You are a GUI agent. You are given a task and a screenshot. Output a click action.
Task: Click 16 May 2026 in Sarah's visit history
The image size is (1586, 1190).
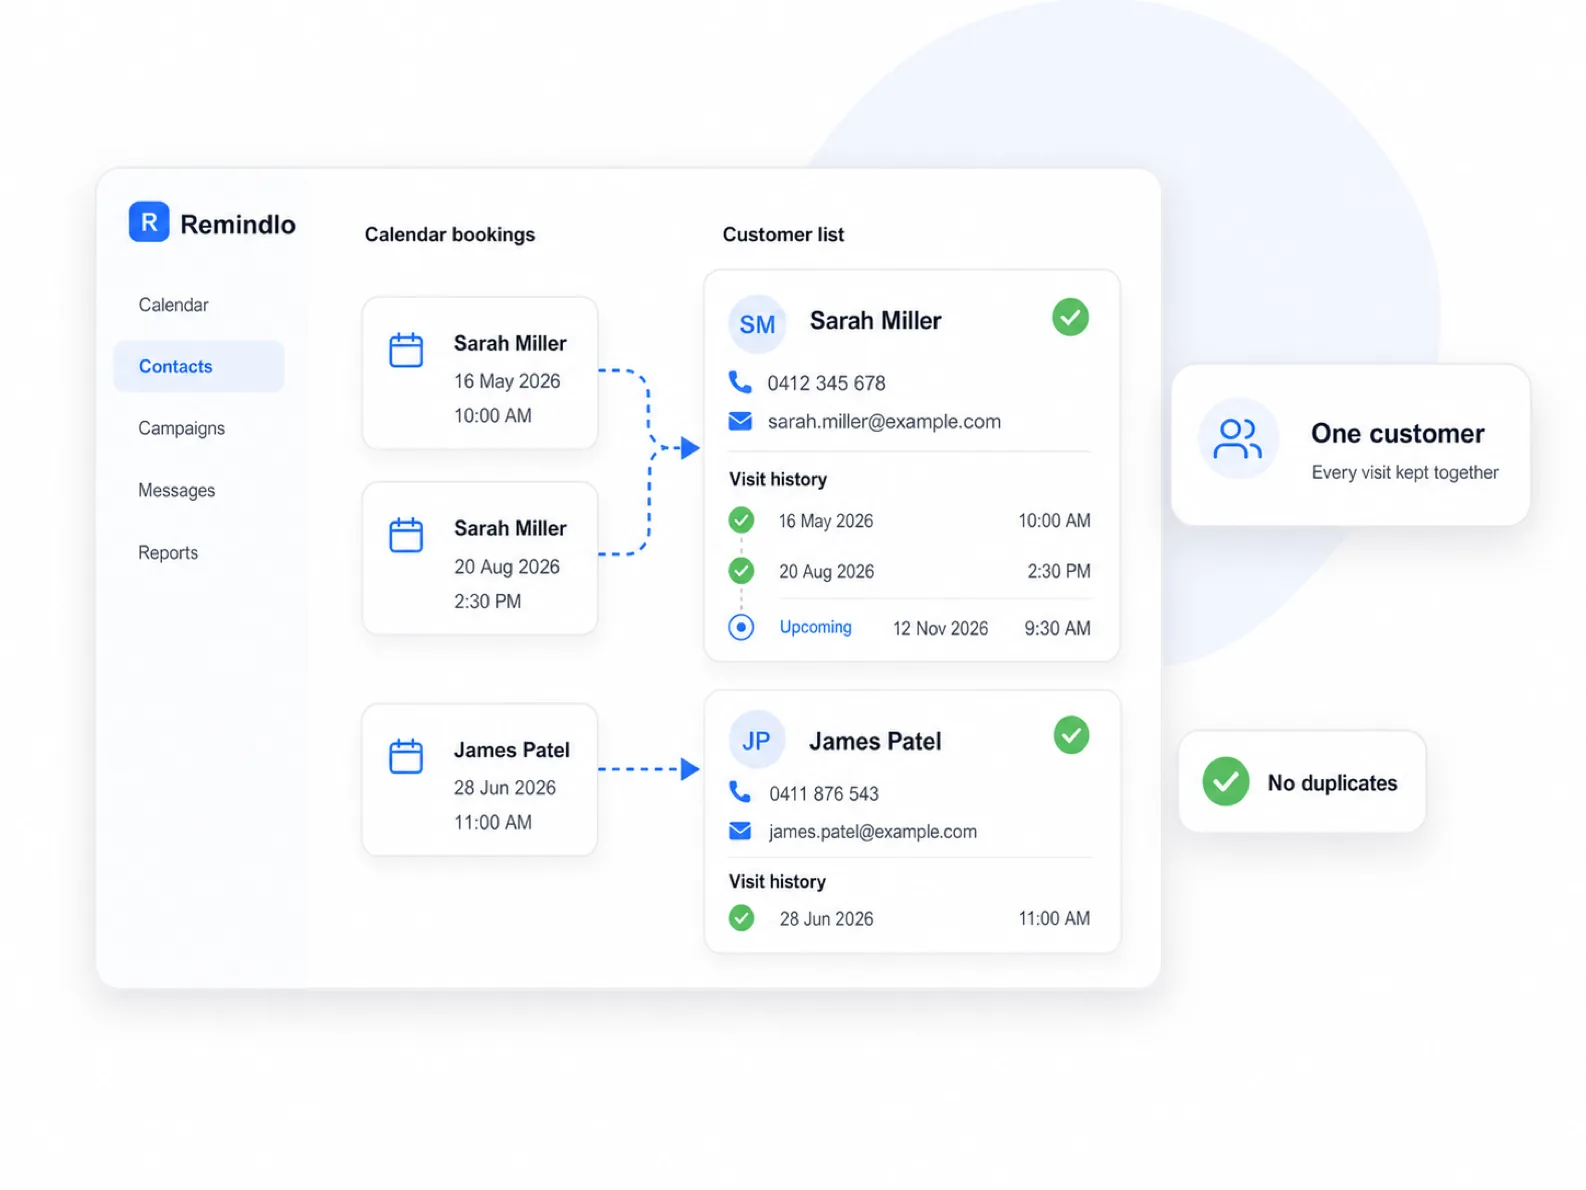pos(826,521)
